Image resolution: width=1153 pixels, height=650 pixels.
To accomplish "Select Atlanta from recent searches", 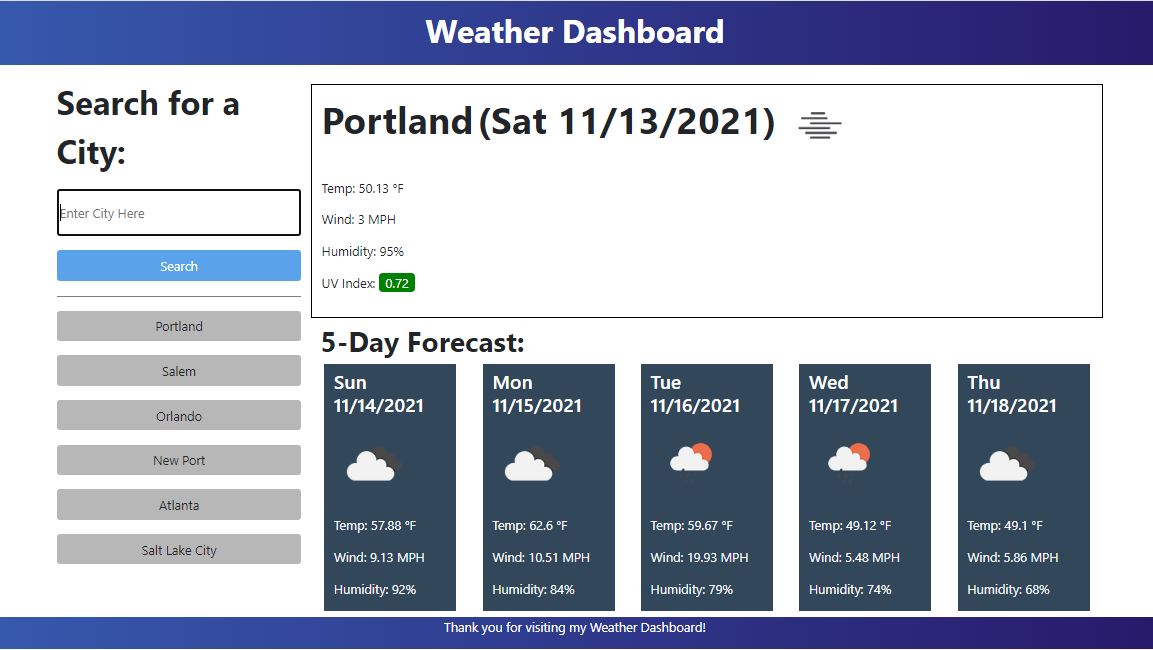I will [x=178, y=505].
